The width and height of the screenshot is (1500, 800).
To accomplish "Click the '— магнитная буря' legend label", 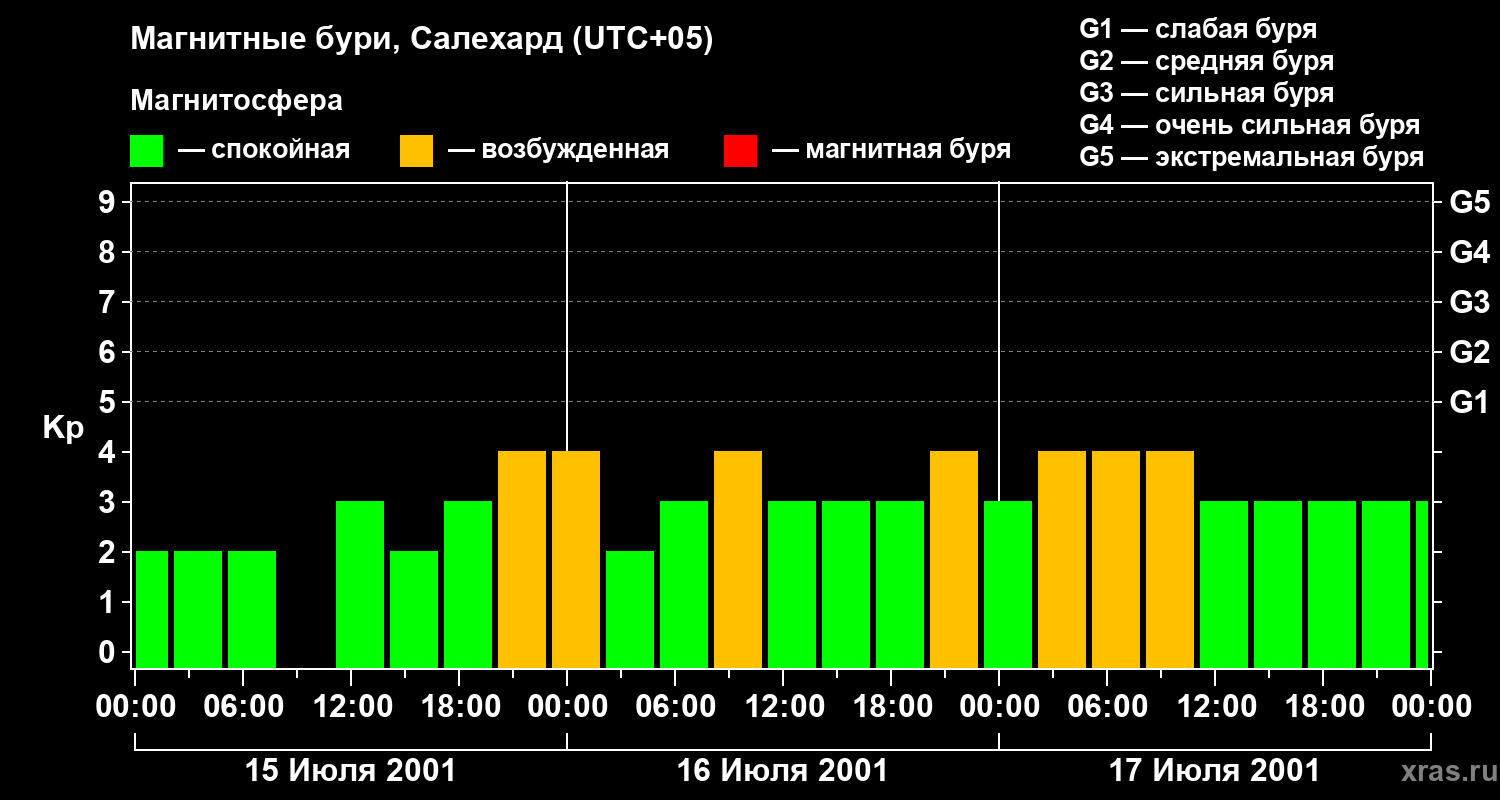I will [x=892, y=151].
